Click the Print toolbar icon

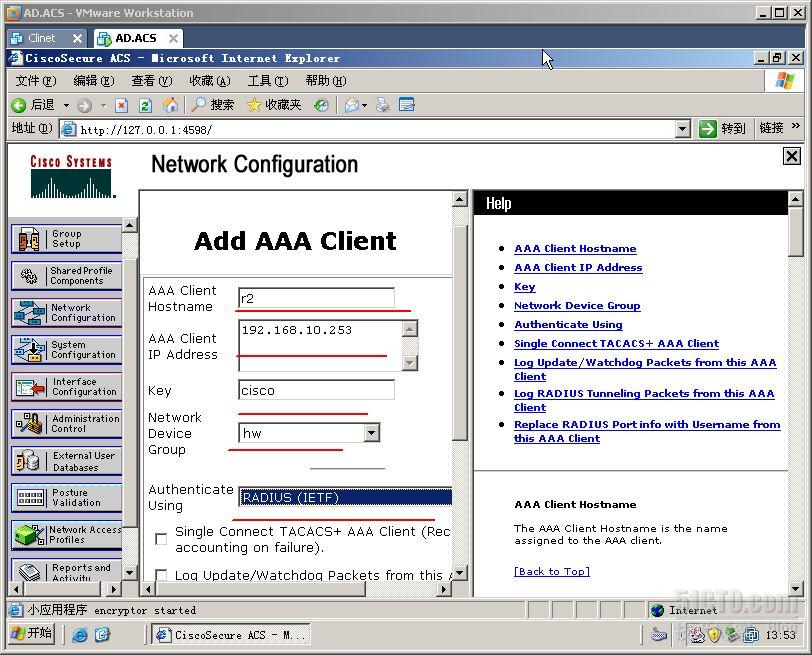click(x=383, y=105)
